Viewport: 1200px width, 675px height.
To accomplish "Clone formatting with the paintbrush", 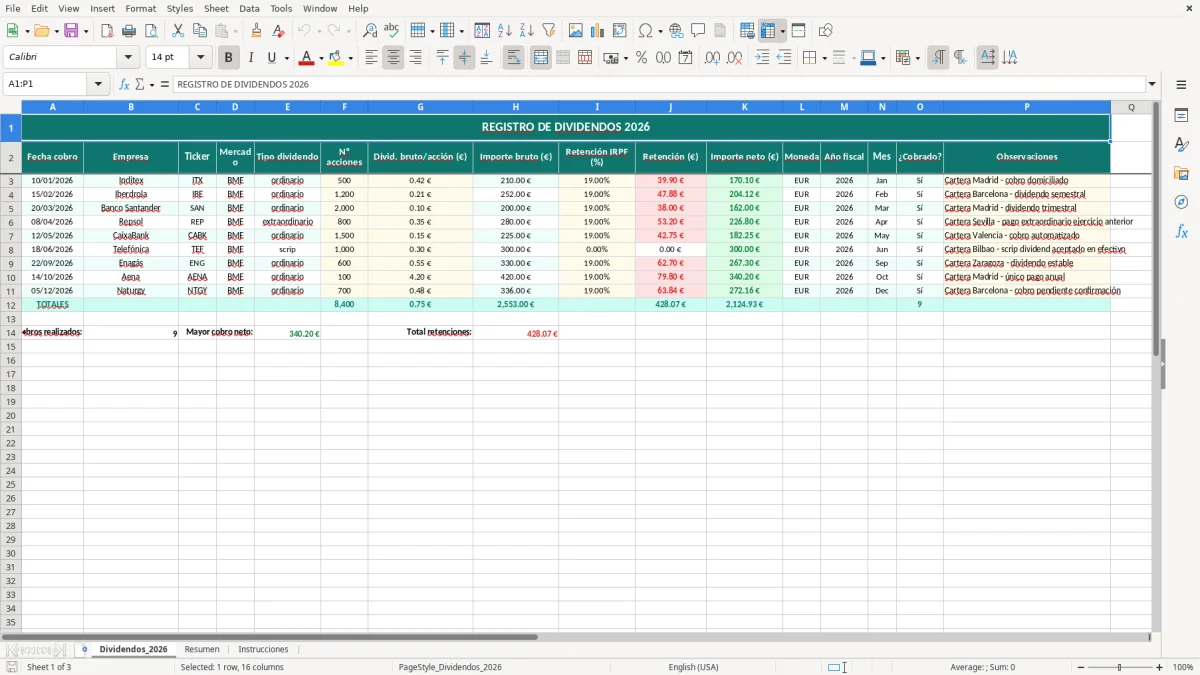I will click(256, 31).
